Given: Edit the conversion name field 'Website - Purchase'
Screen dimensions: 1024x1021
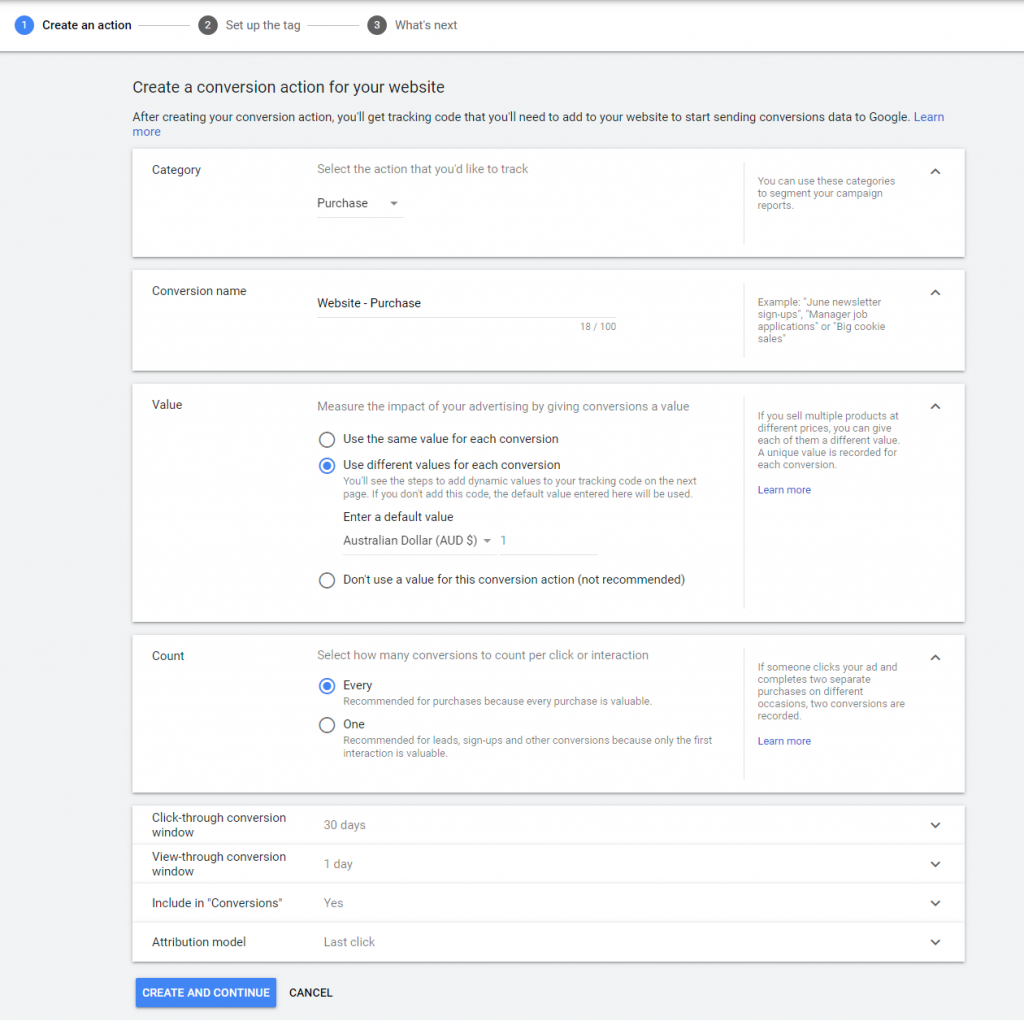Looking at the screenshot, I should coord(466,304).
